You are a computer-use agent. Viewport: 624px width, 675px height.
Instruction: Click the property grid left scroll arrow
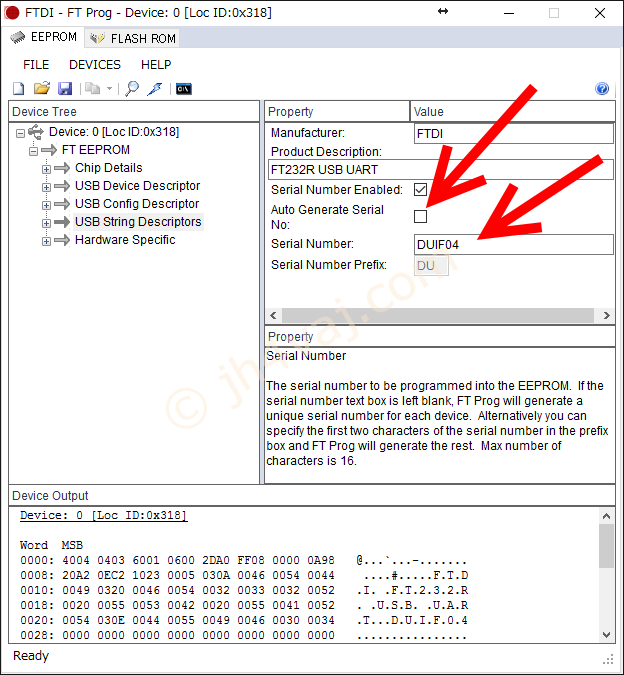(x=273, y=315)
